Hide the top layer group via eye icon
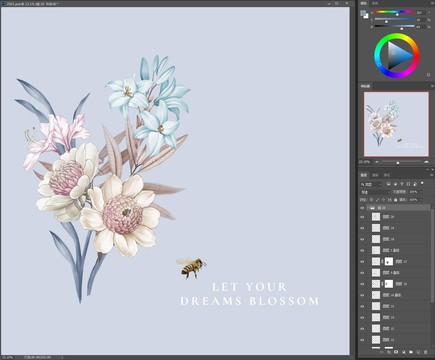This screenshot has height=360, width=435. click(362, 208)
